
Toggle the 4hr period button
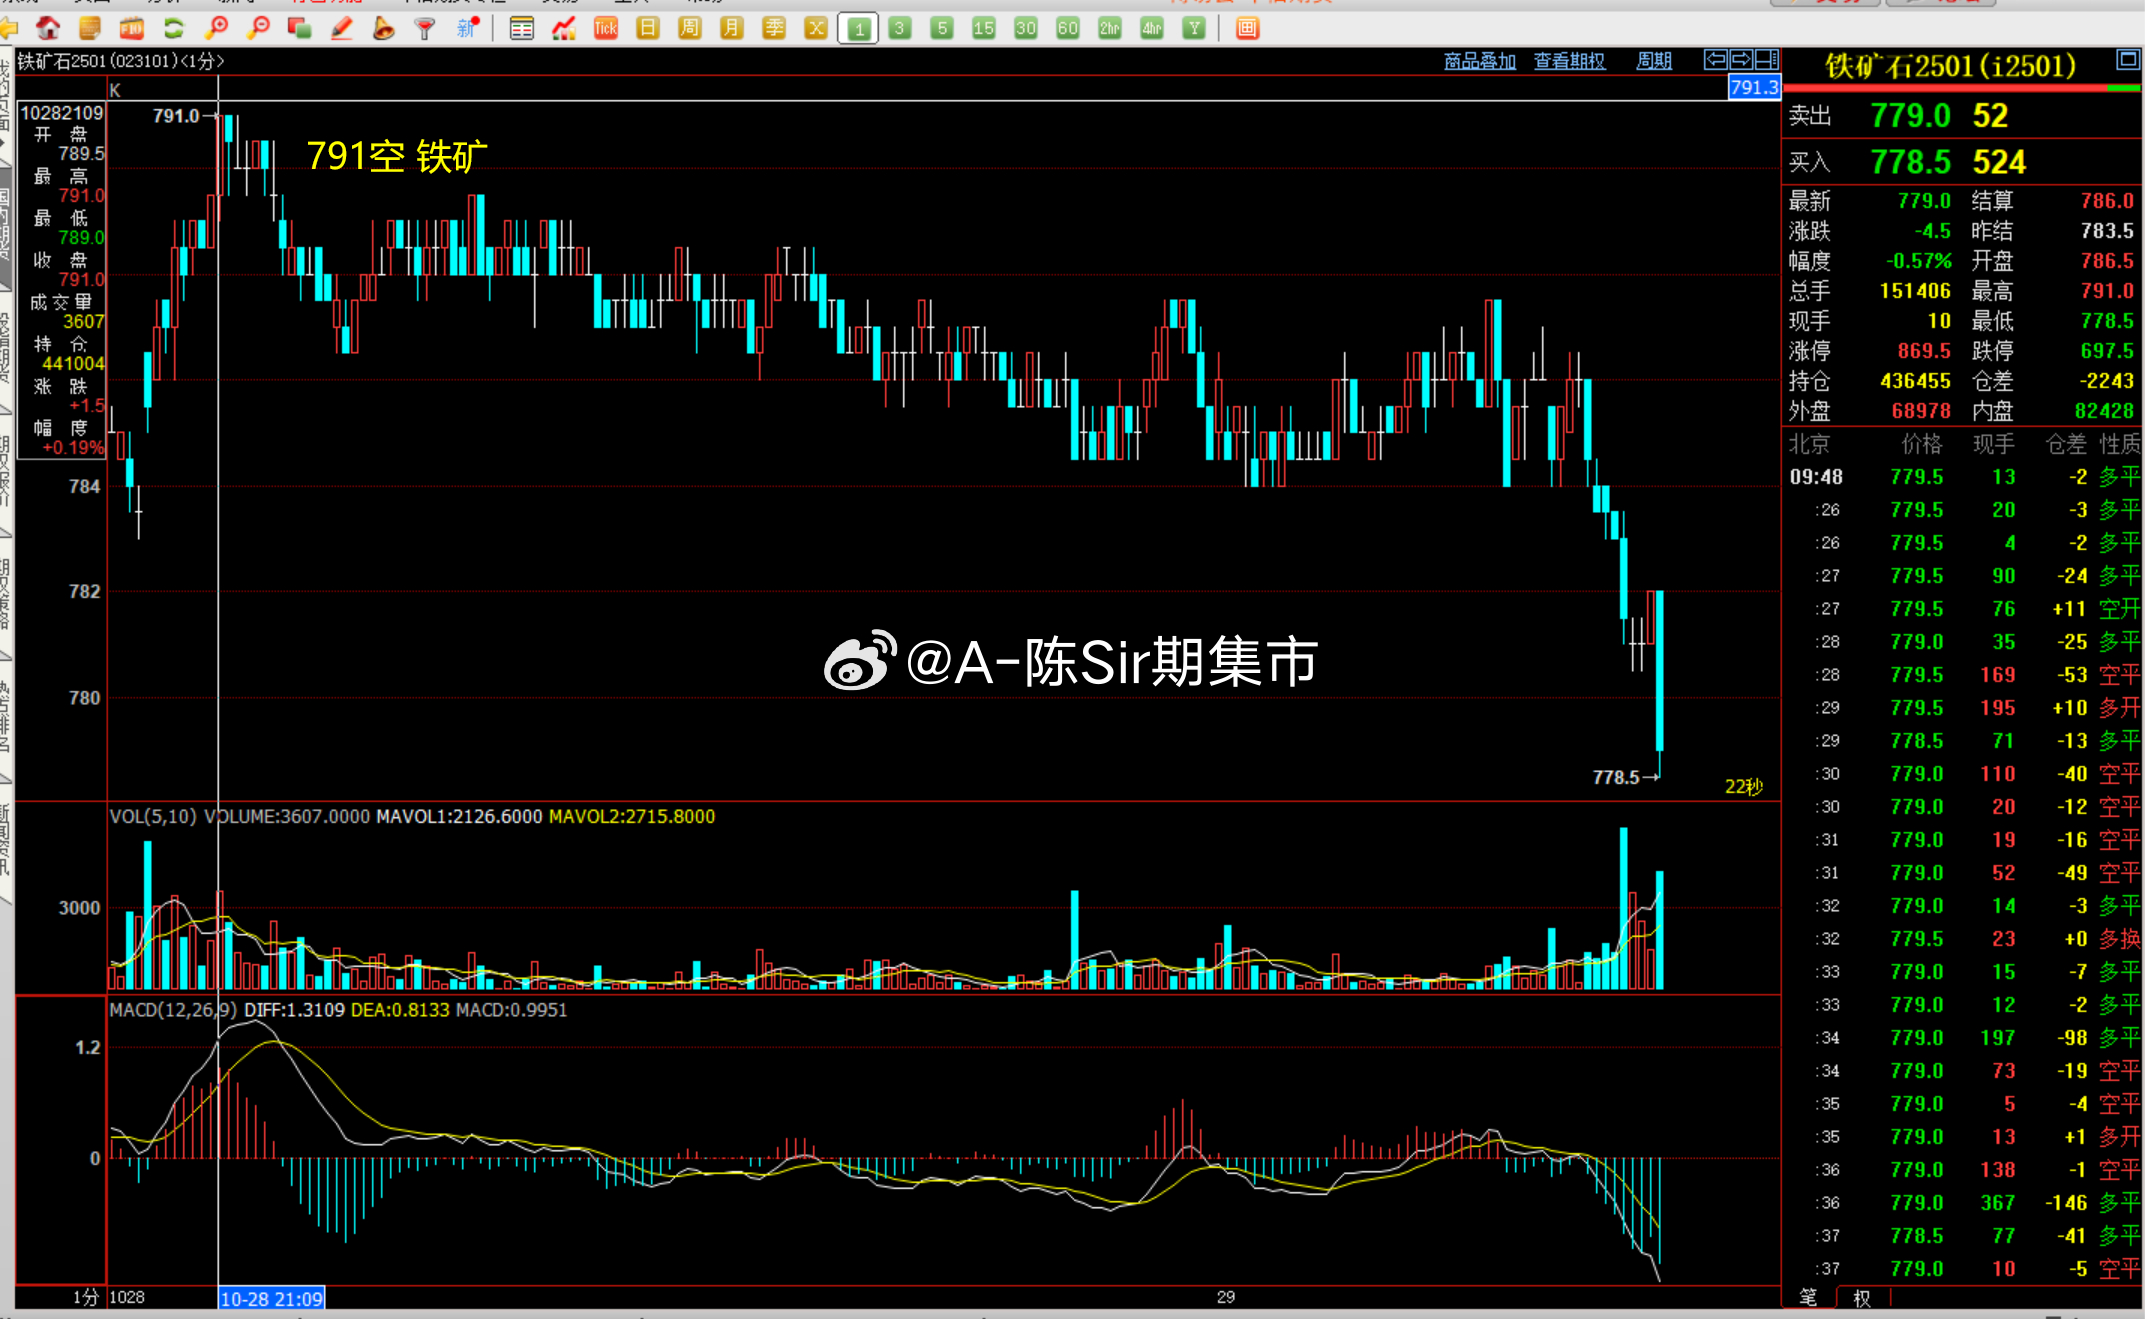(x=1152, y=29)
